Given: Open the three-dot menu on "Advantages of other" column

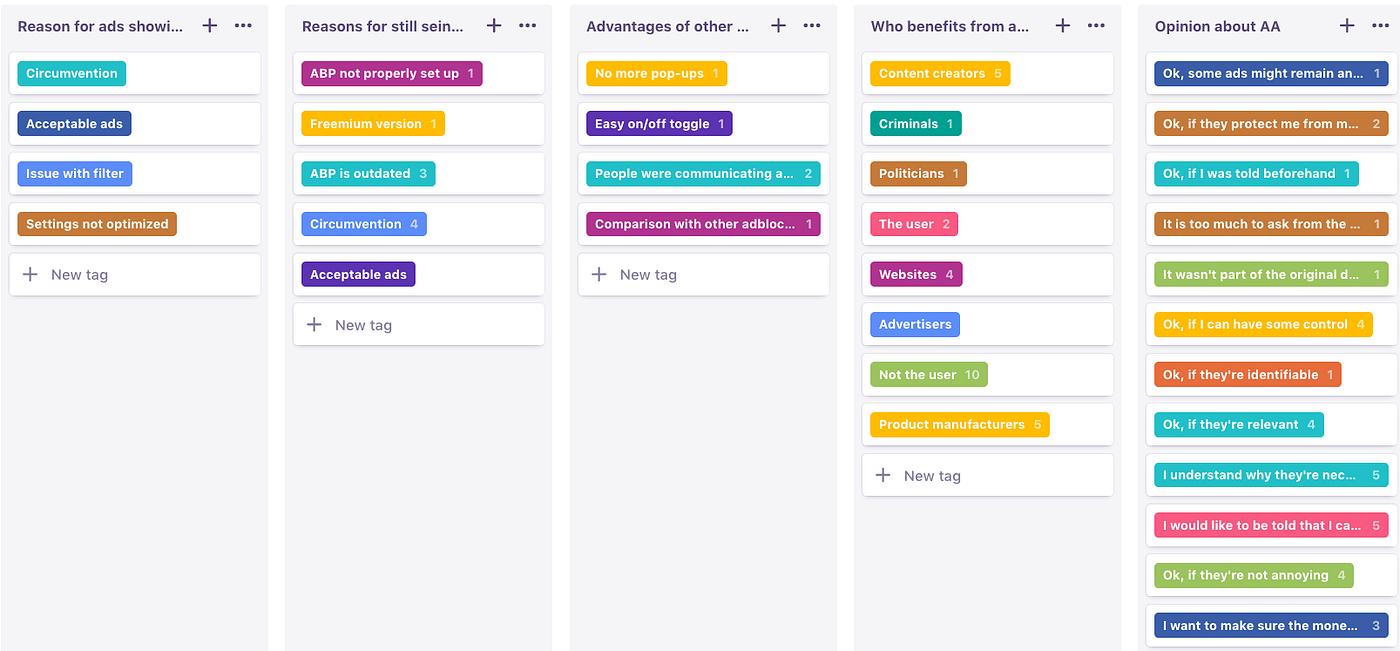Looking at the screenshot, I should [x=812, y=26].
